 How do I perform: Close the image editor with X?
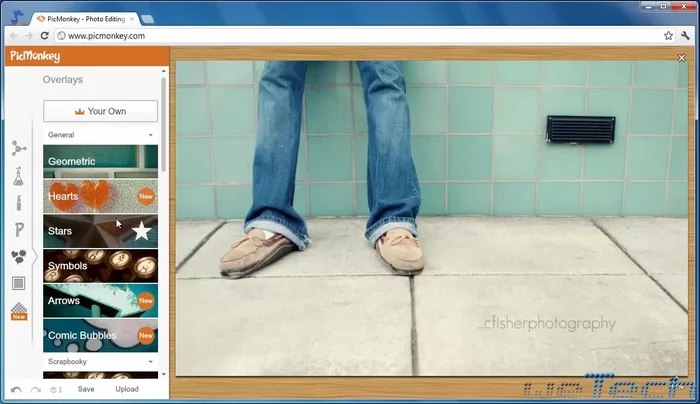[682, 58]
